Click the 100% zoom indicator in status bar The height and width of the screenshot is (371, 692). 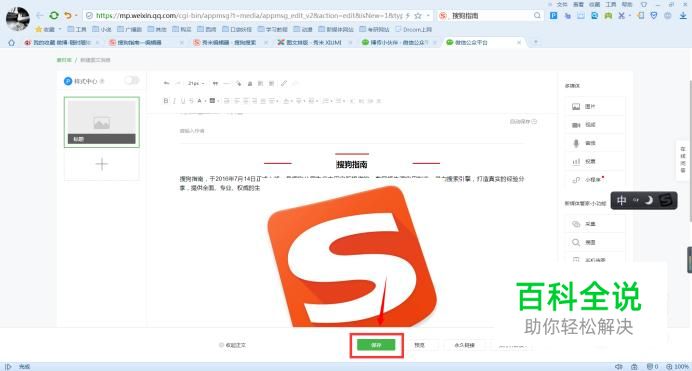point(678,367)
